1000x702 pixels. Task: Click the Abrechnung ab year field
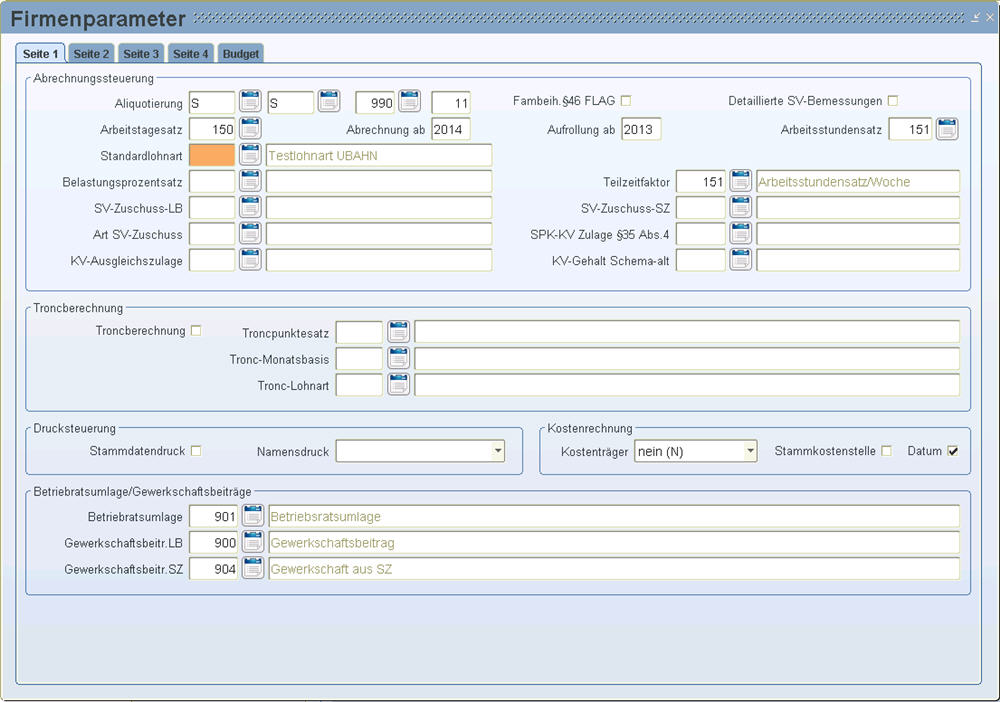click(x=450, y=129)
